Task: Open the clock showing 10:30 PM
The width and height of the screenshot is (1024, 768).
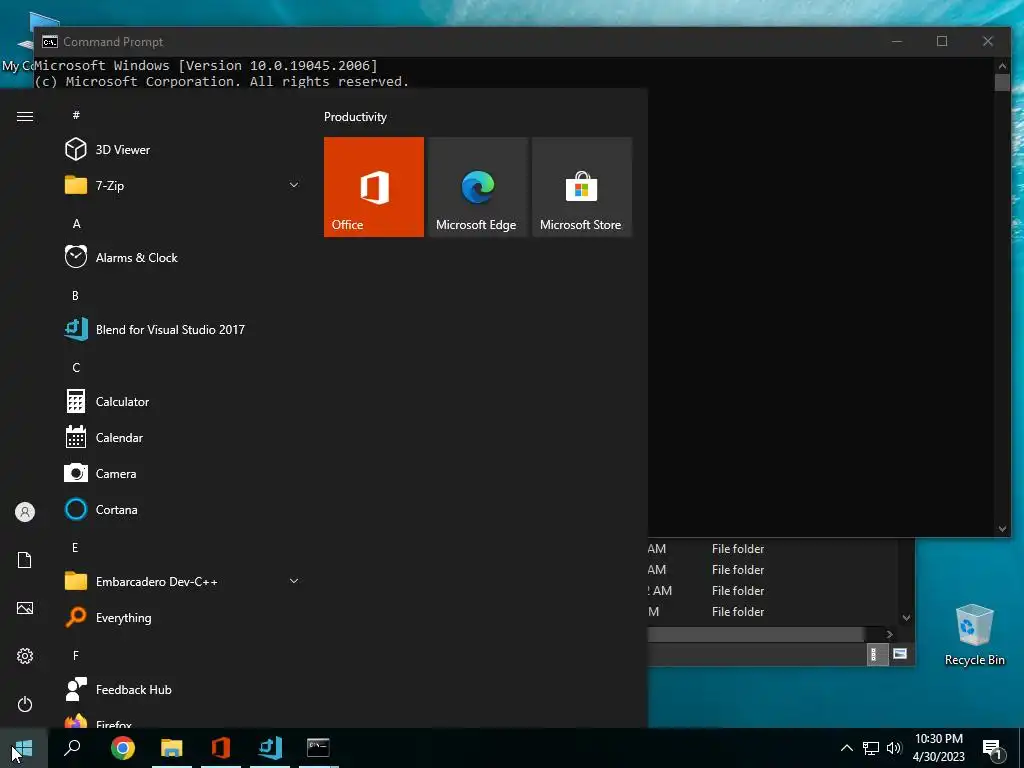Action: pyautogui.click(x=938, y=748)
